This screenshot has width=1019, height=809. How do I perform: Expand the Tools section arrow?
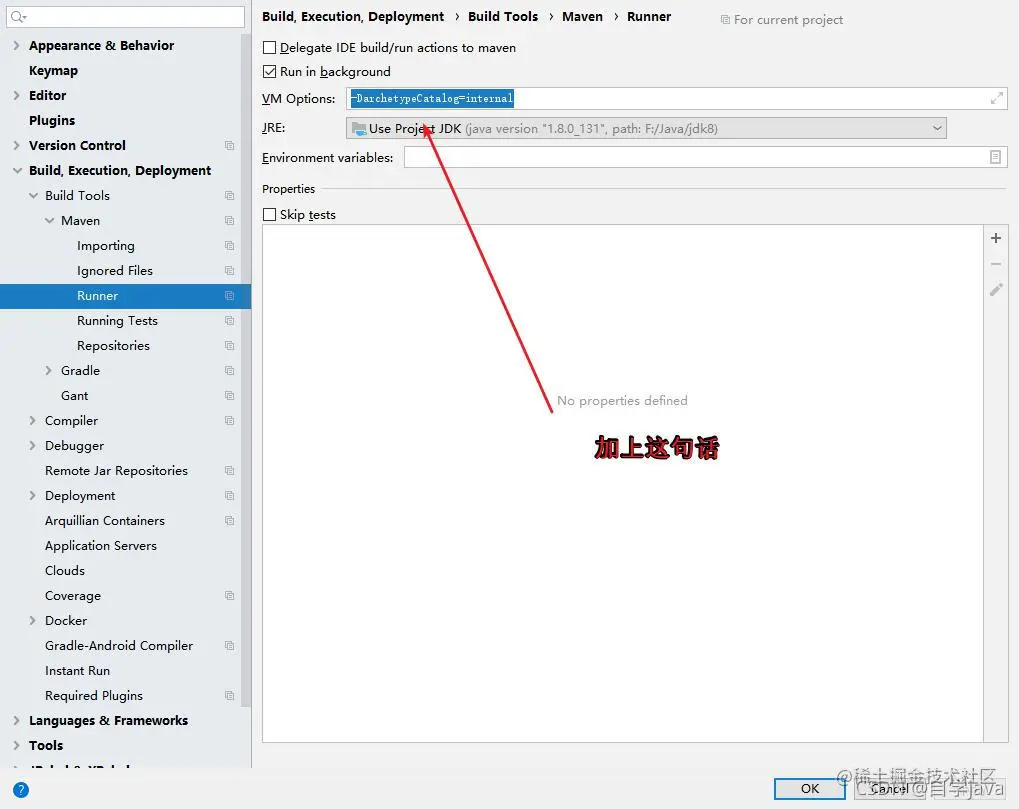(16, 745)
